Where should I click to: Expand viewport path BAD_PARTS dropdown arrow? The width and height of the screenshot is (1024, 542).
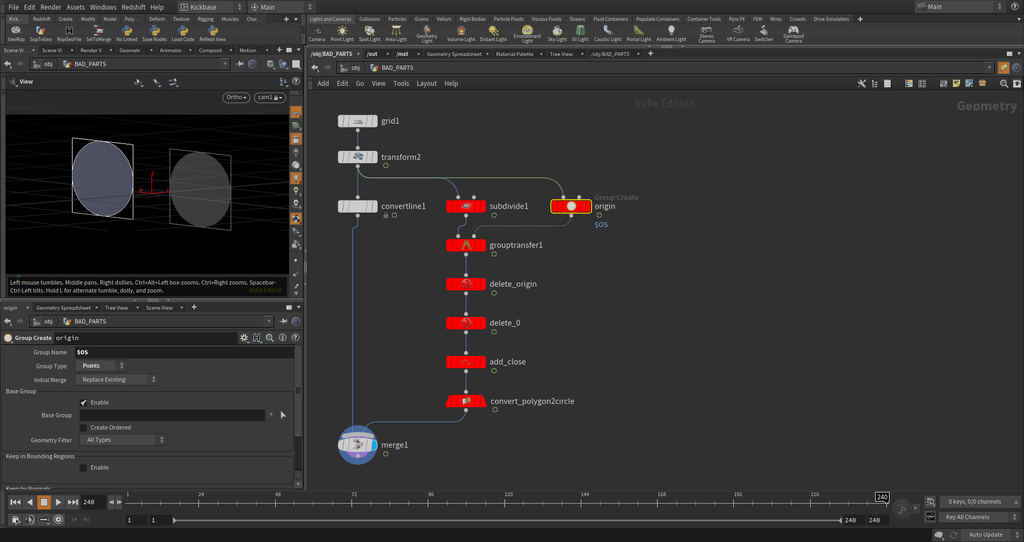click(x=225, y=64)
